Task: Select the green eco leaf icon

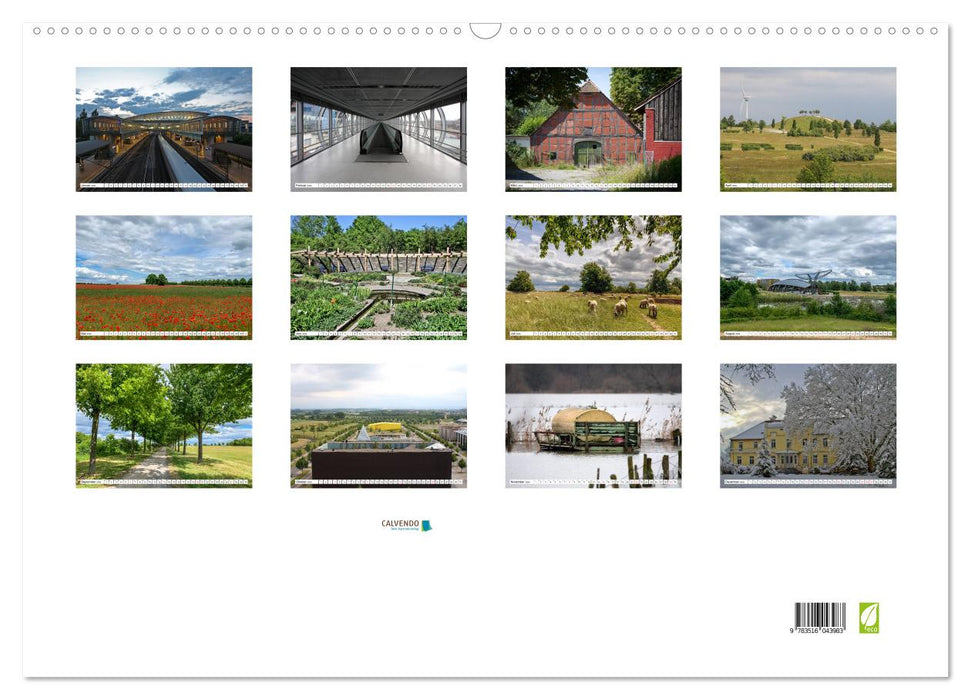Action: tap(869, 617)
